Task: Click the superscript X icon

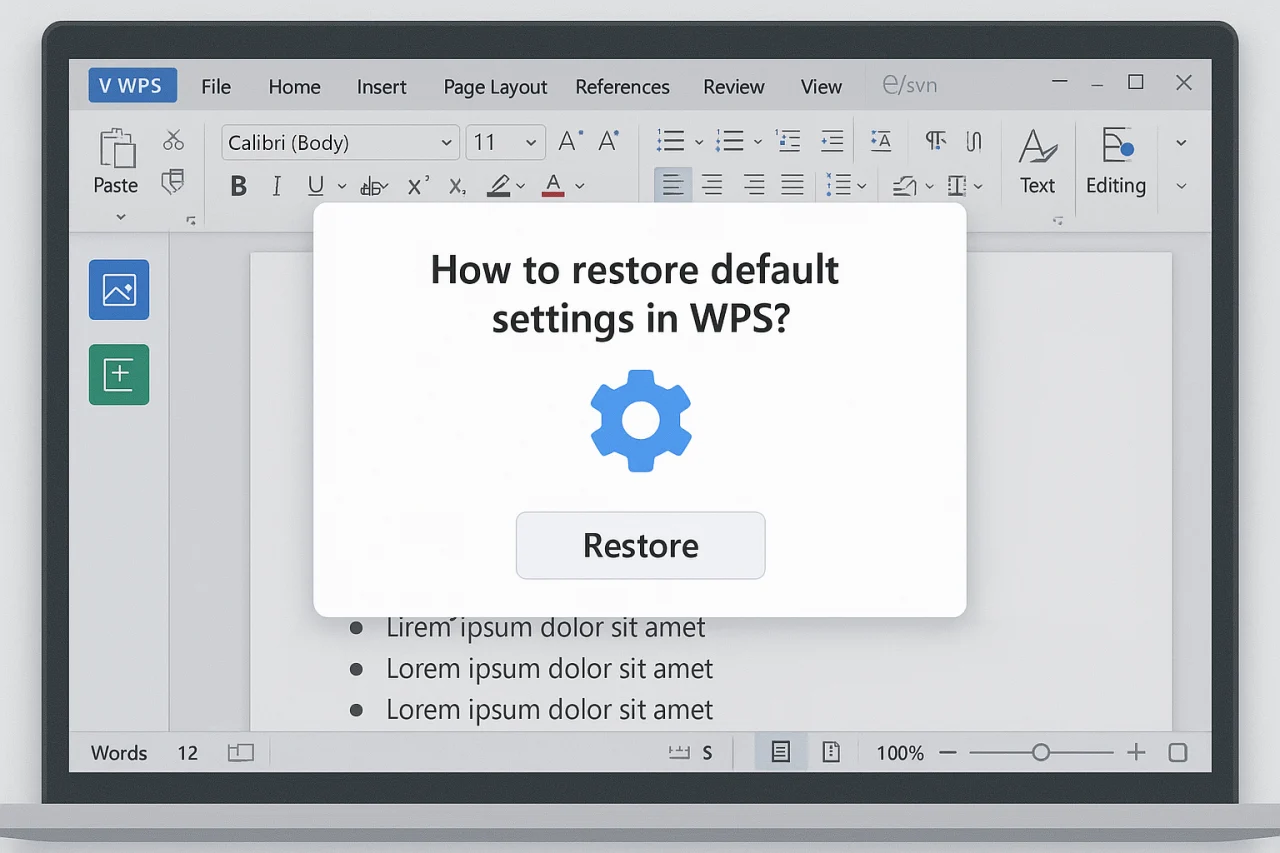Action: coord(418,185)
